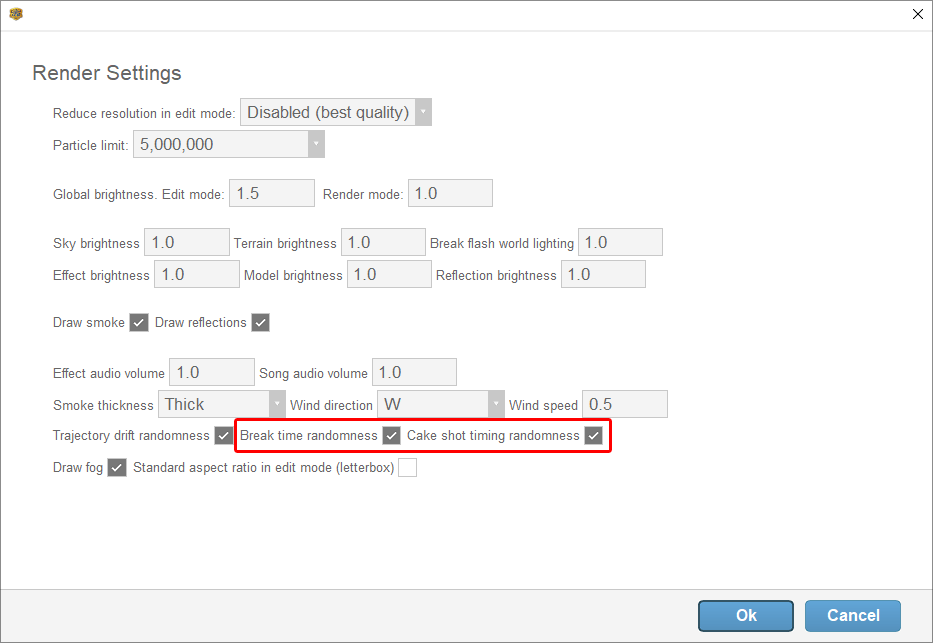
Task: Click the Reflection brightness input
Action: [603, 274]
